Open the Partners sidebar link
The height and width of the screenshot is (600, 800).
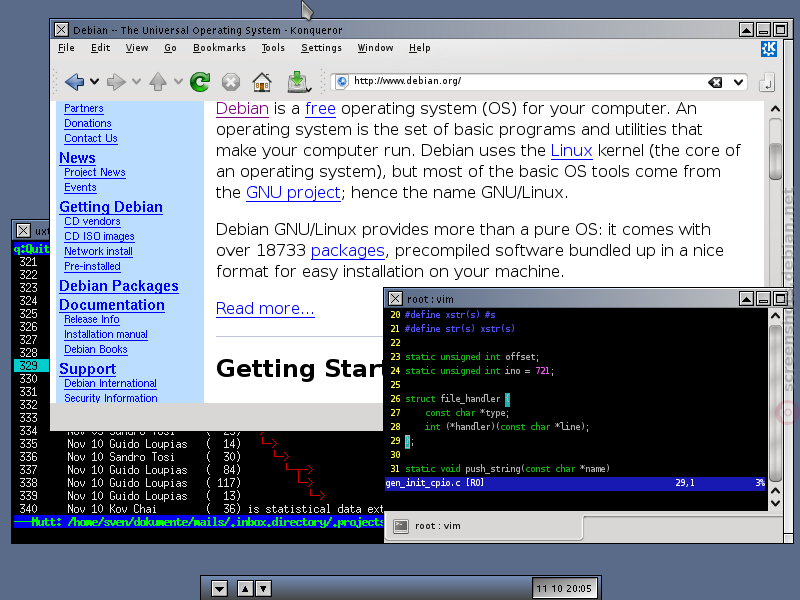tap(84, 109)
